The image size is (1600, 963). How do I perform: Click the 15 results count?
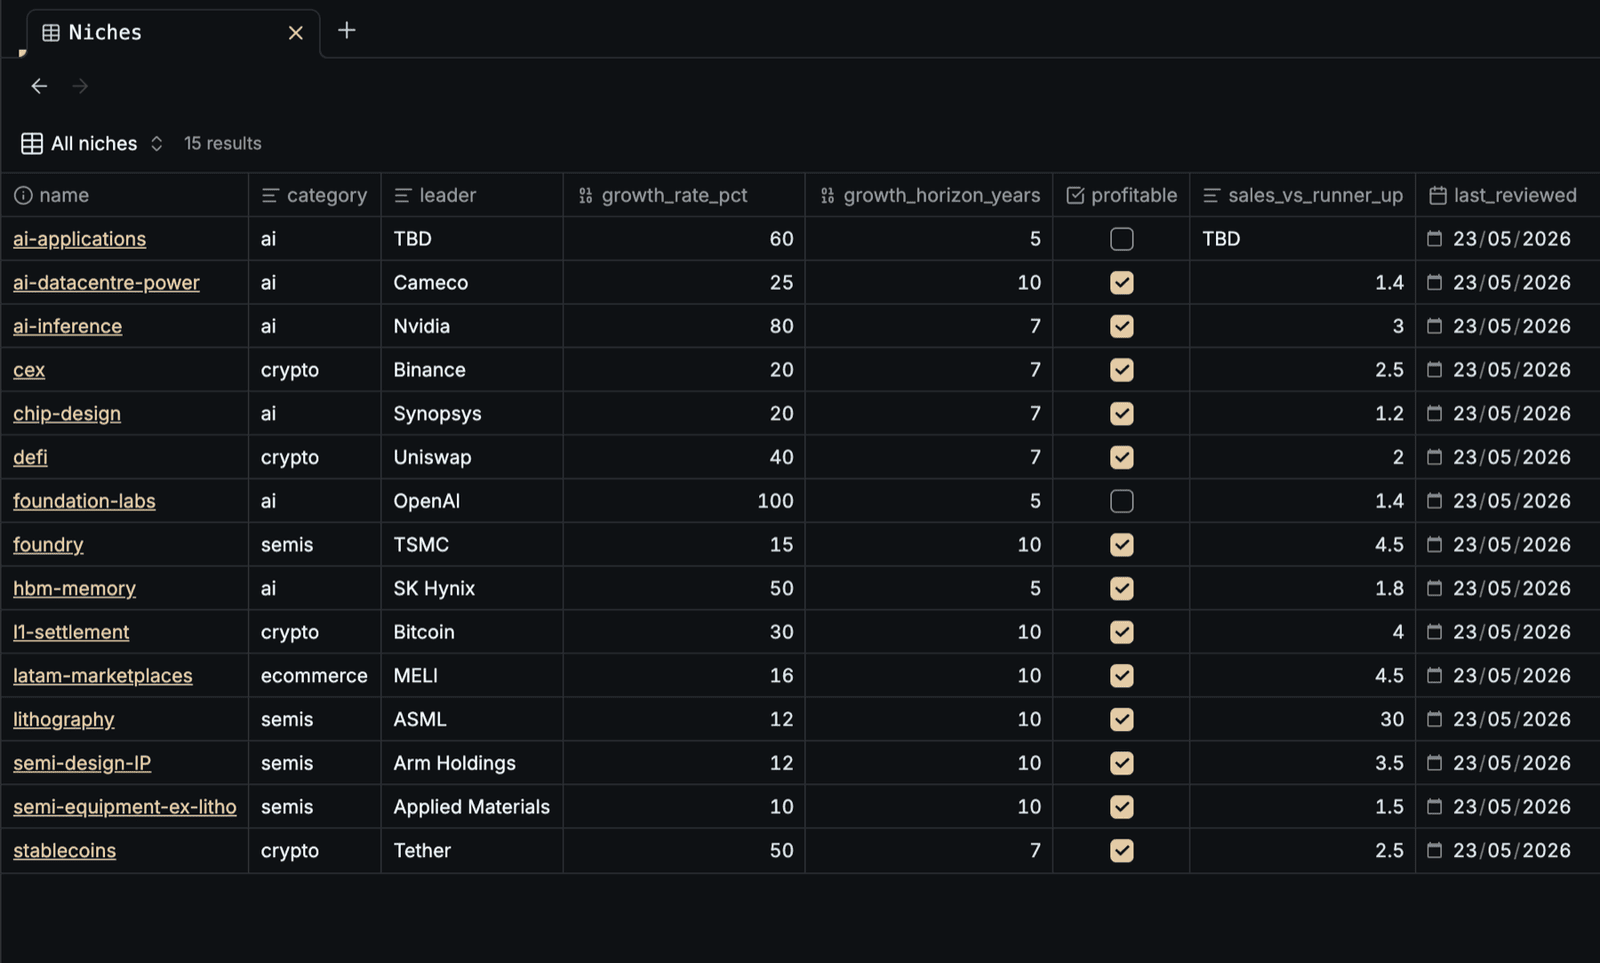click(x=223, y=143)
